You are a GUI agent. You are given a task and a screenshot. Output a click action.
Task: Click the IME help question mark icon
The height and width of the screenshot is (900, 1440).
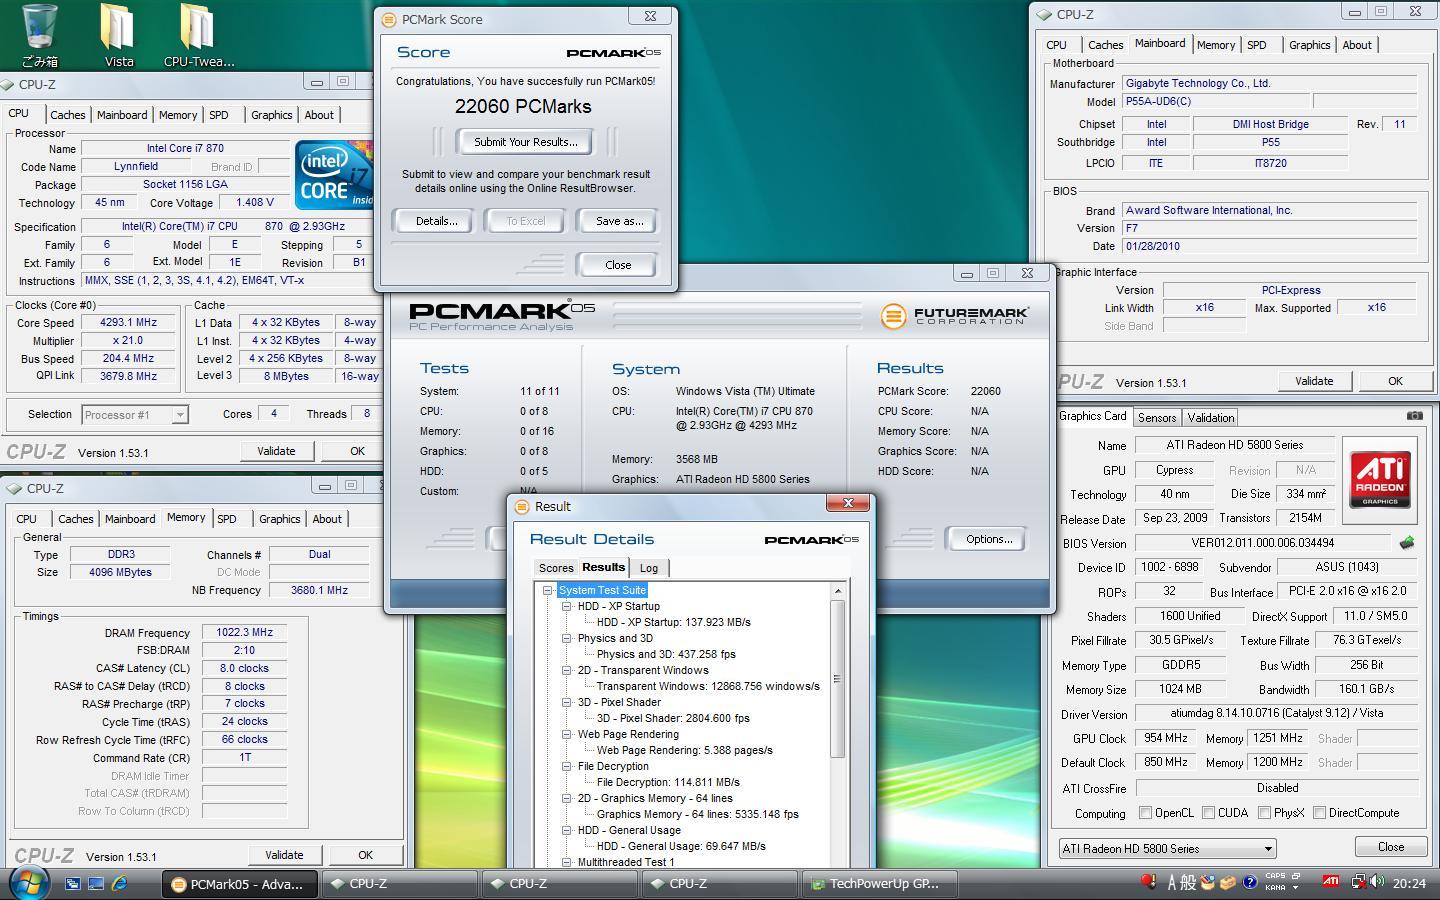1249,882
